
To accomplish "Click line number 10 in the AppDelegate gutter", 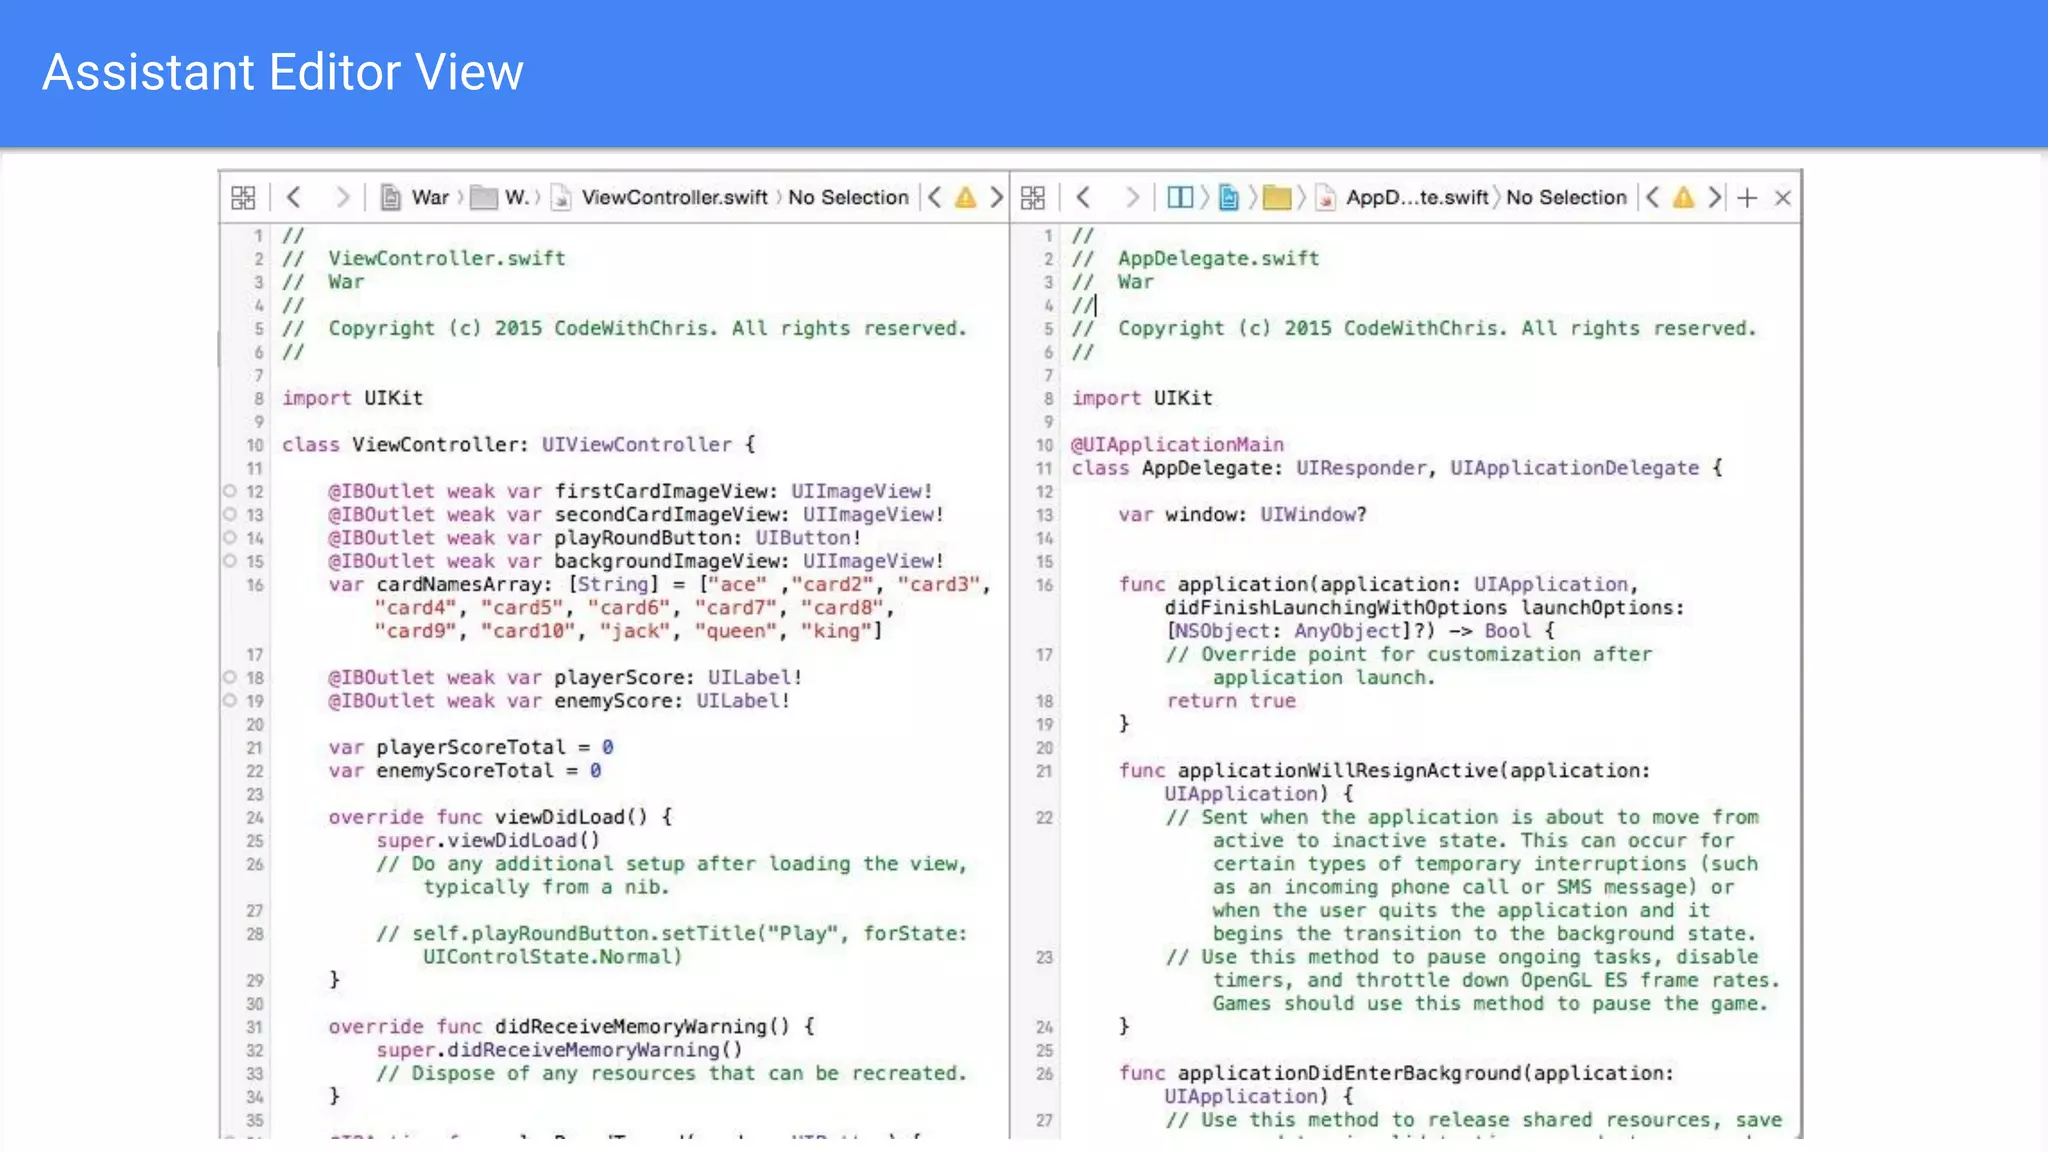I will pyautogui.click(x=1044, y=445).
